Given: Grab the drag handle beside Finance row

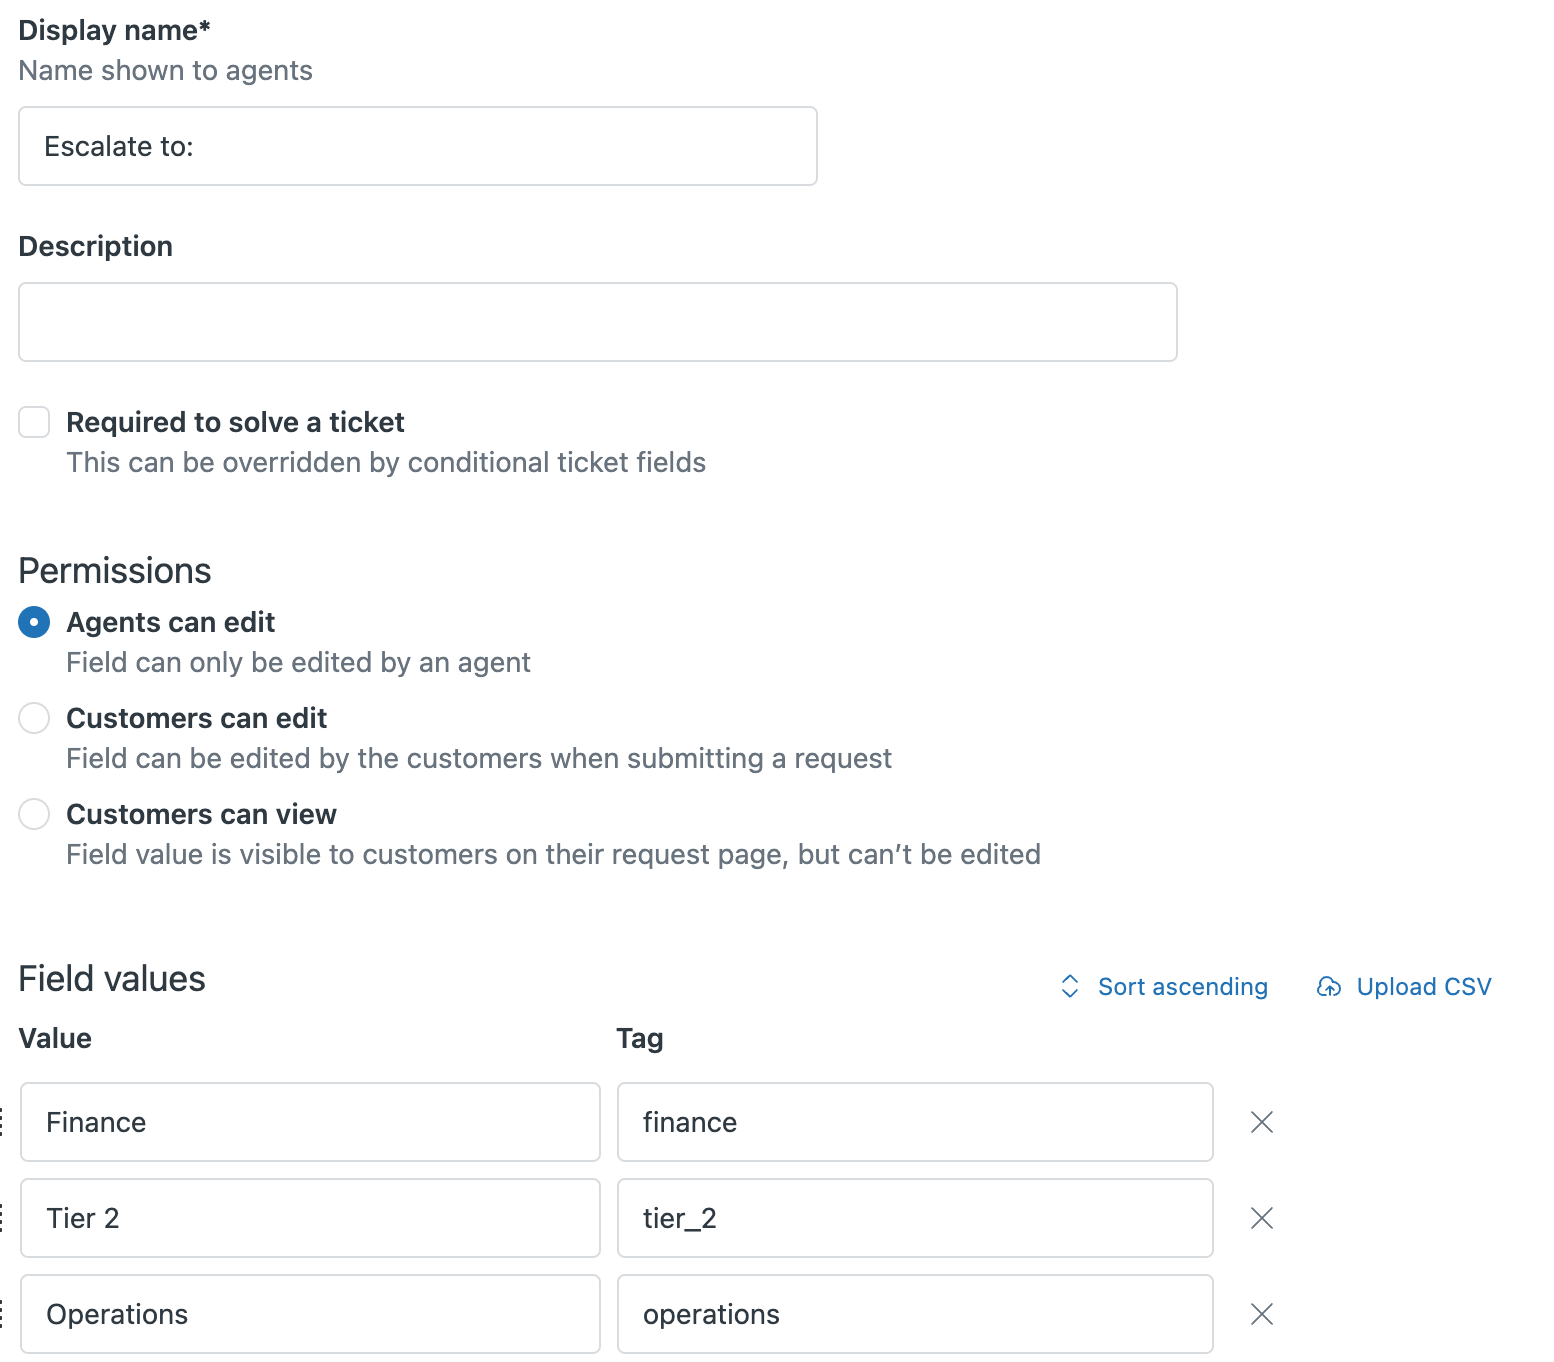Looking at the screenshot, I should click(3, 1122).
